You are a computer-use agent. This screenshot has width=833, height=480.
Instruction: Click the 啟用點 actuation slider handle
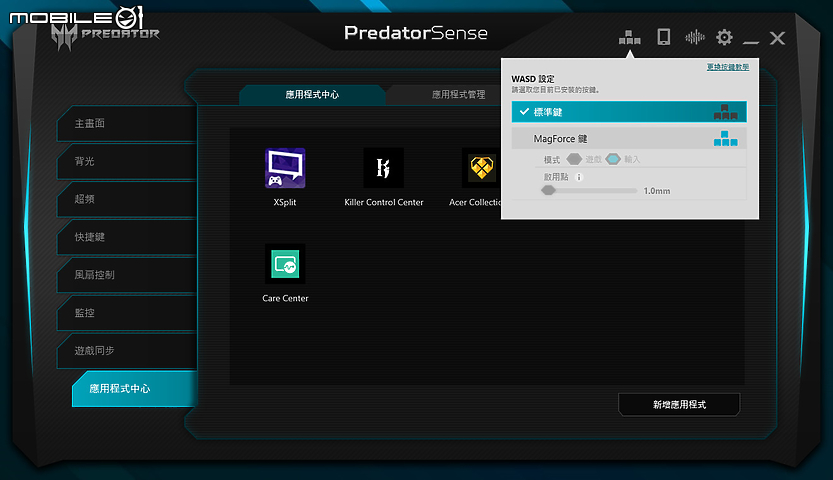548,190
